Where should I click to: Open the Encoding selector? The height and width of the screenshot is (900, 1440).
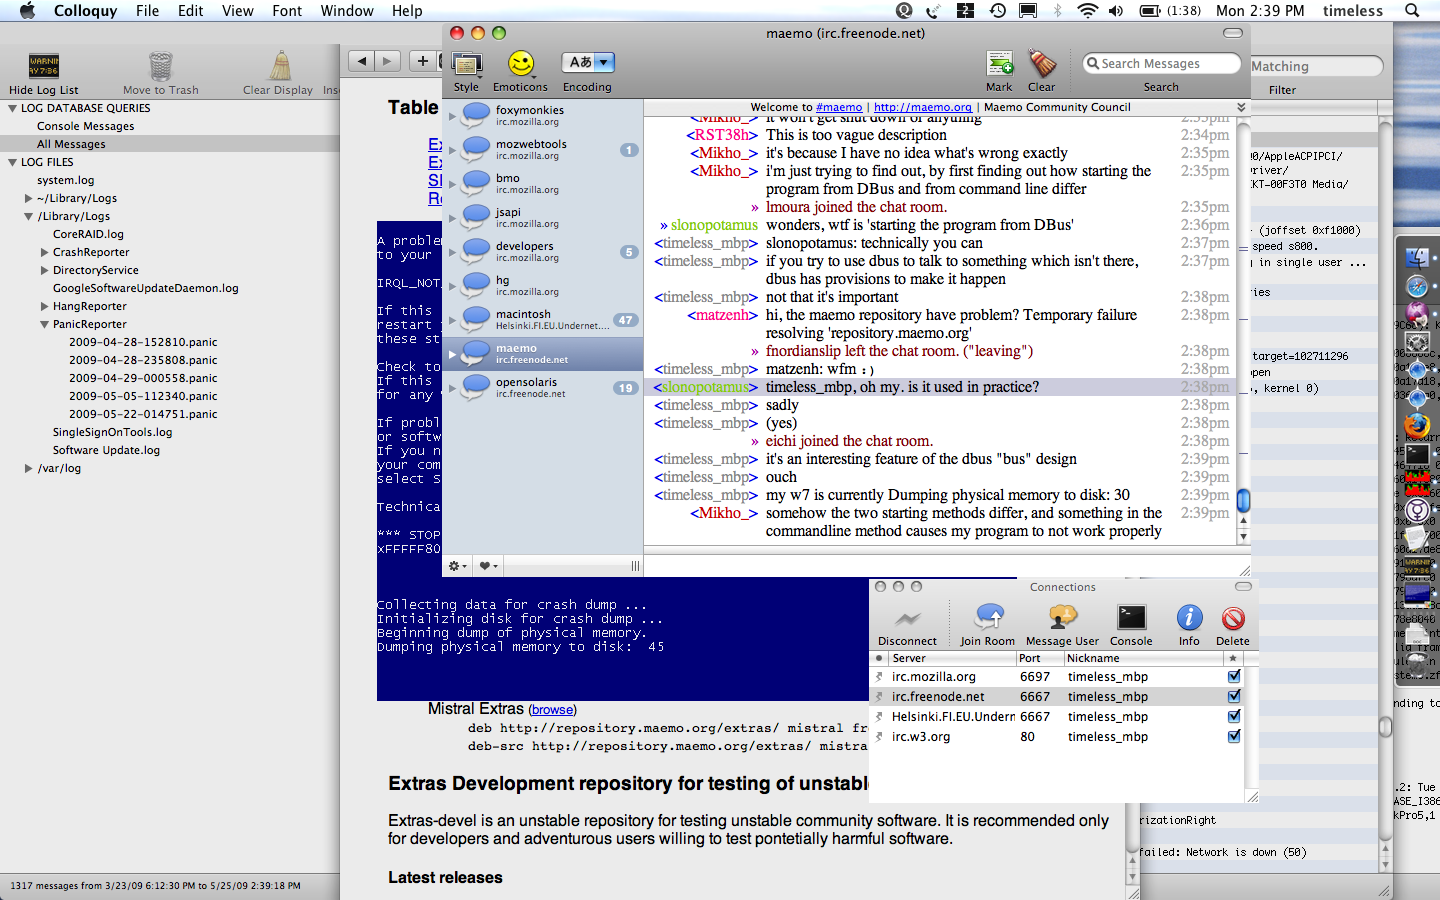pos(587,62)
